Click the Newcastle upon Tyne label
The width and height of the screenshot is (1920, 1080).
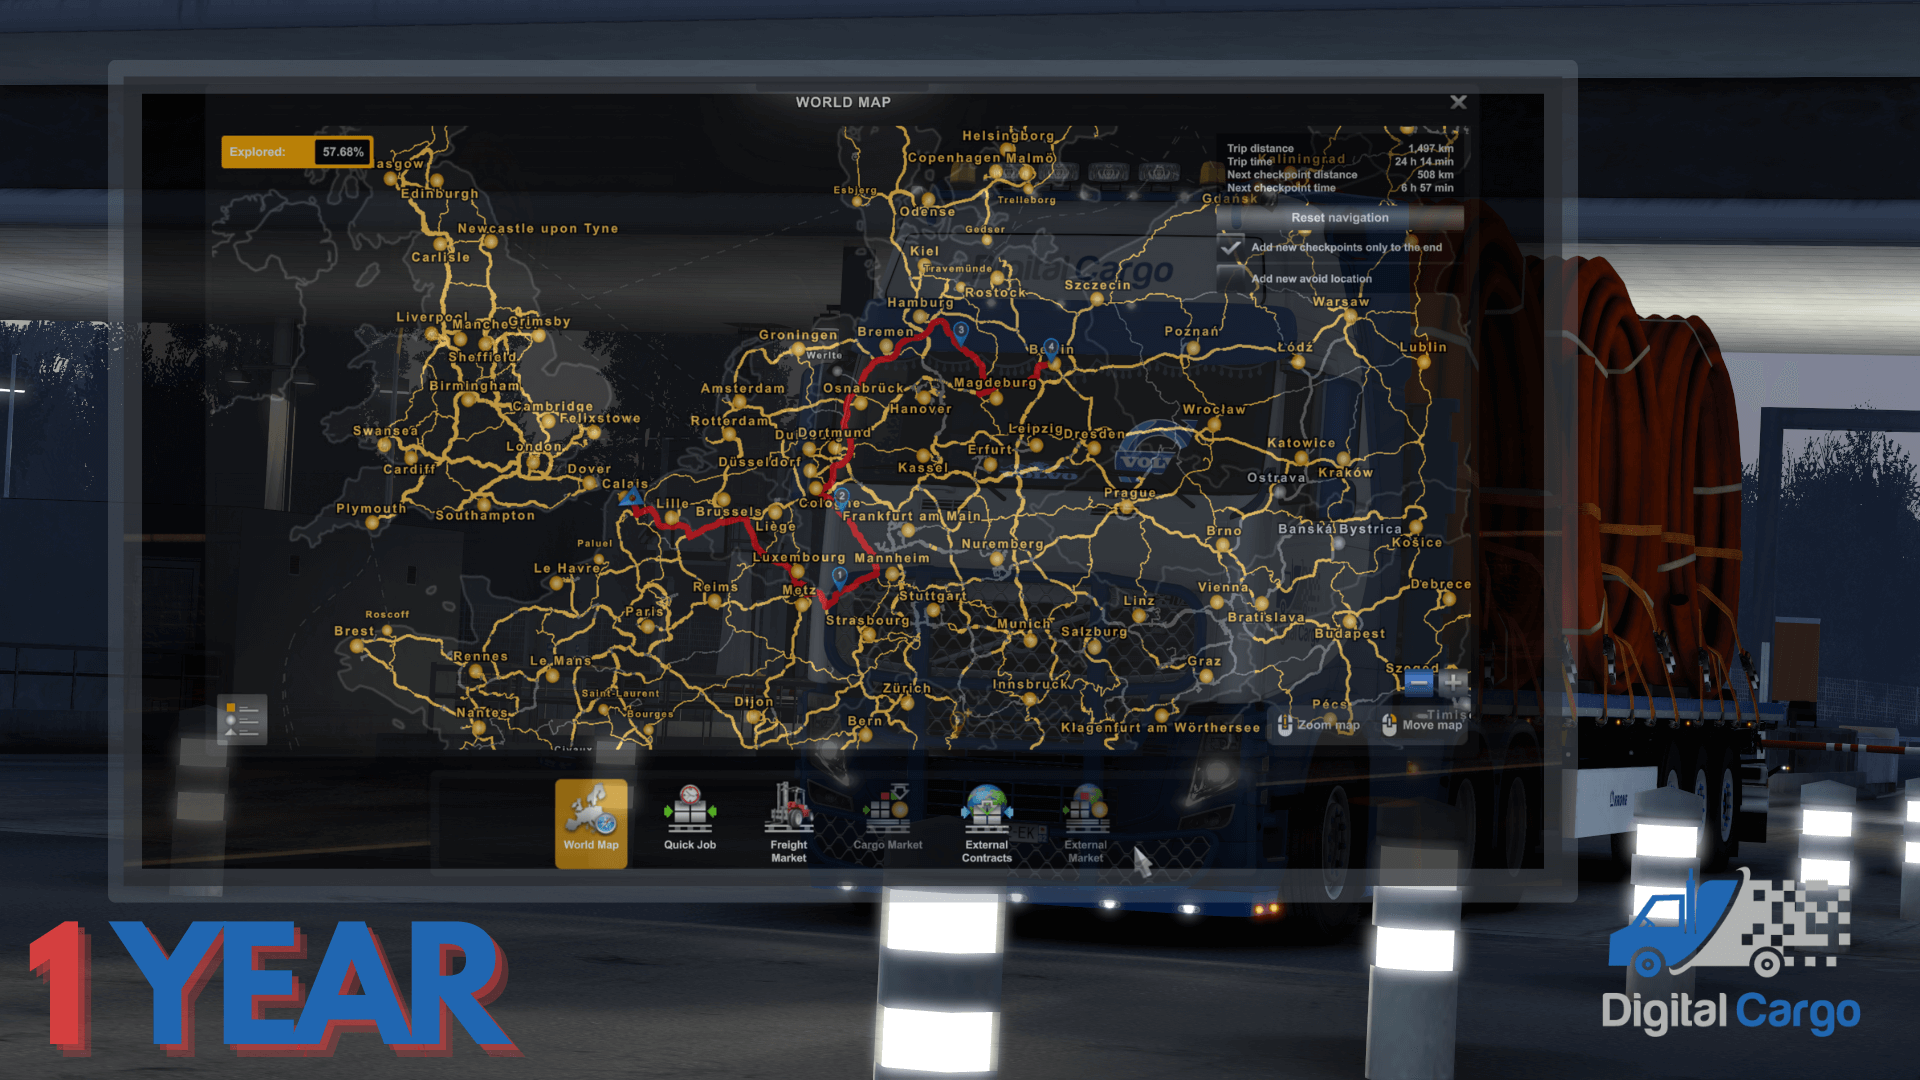[x=538, y=229]
